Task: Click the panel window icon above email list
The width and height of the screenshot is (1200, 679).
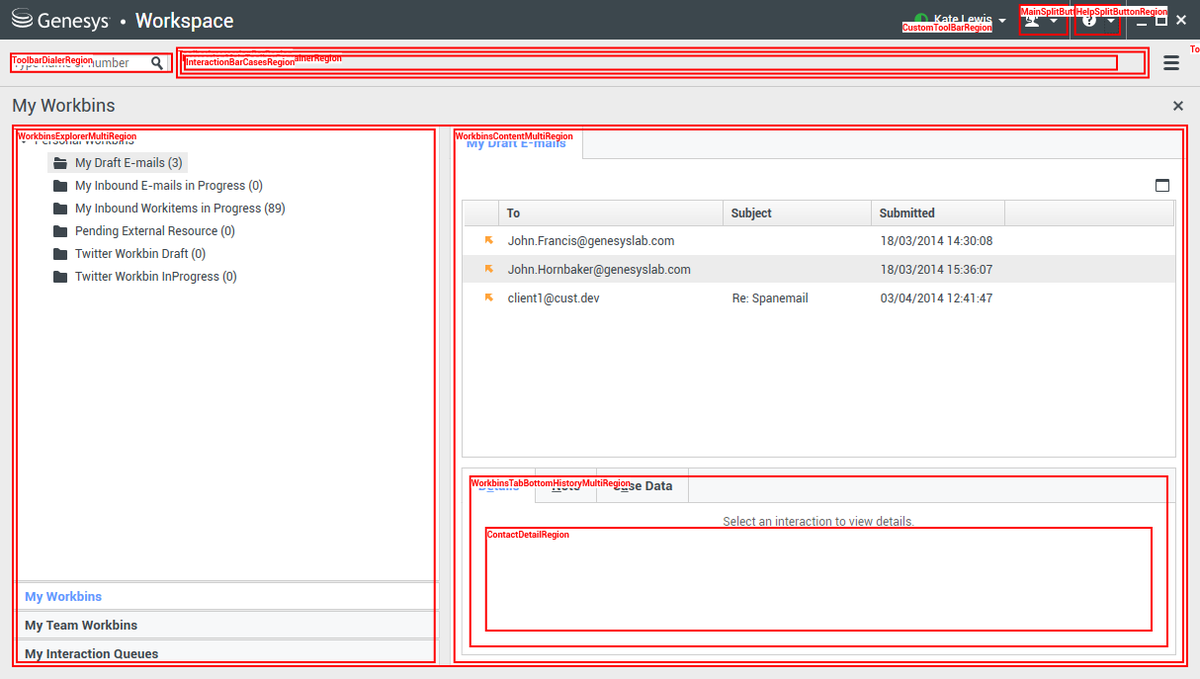Action: pyautogui.click(x=1162, y=185)
